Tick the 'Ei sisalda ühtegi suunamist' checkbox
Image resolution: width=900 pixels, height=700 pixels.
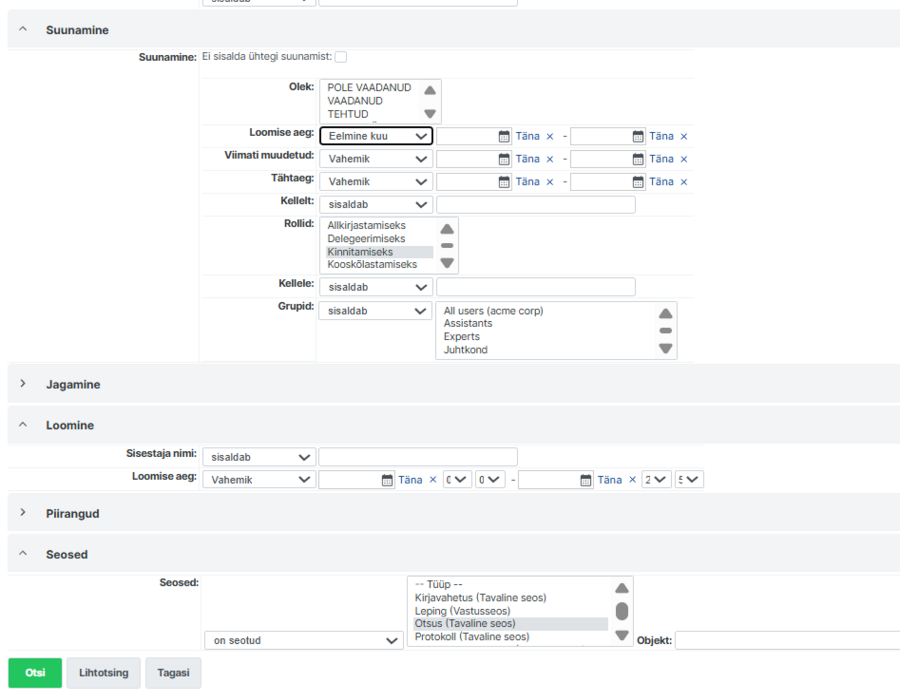(341, 57)
